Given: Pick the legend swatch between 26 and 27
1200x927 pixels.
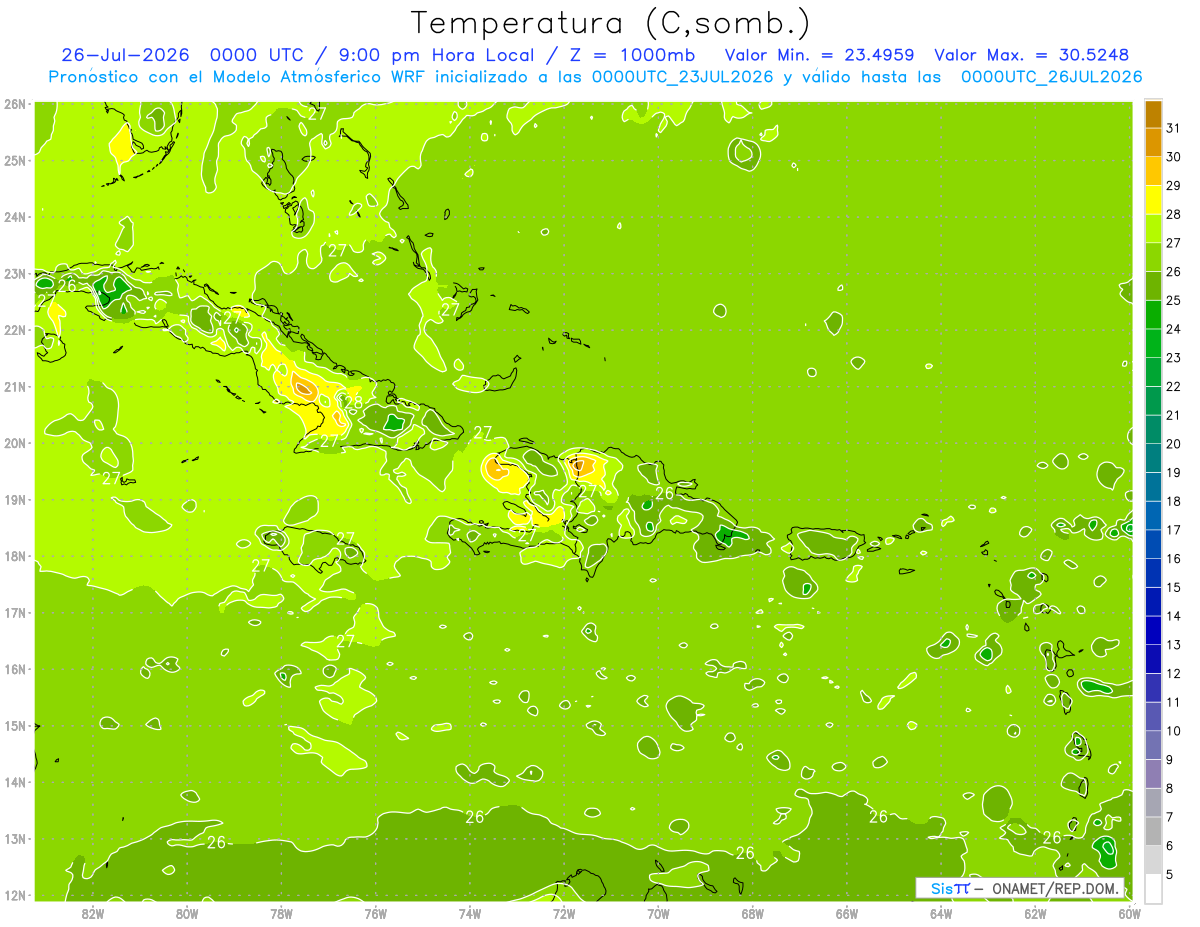Looking at the screenshot, I should 1153,257.
